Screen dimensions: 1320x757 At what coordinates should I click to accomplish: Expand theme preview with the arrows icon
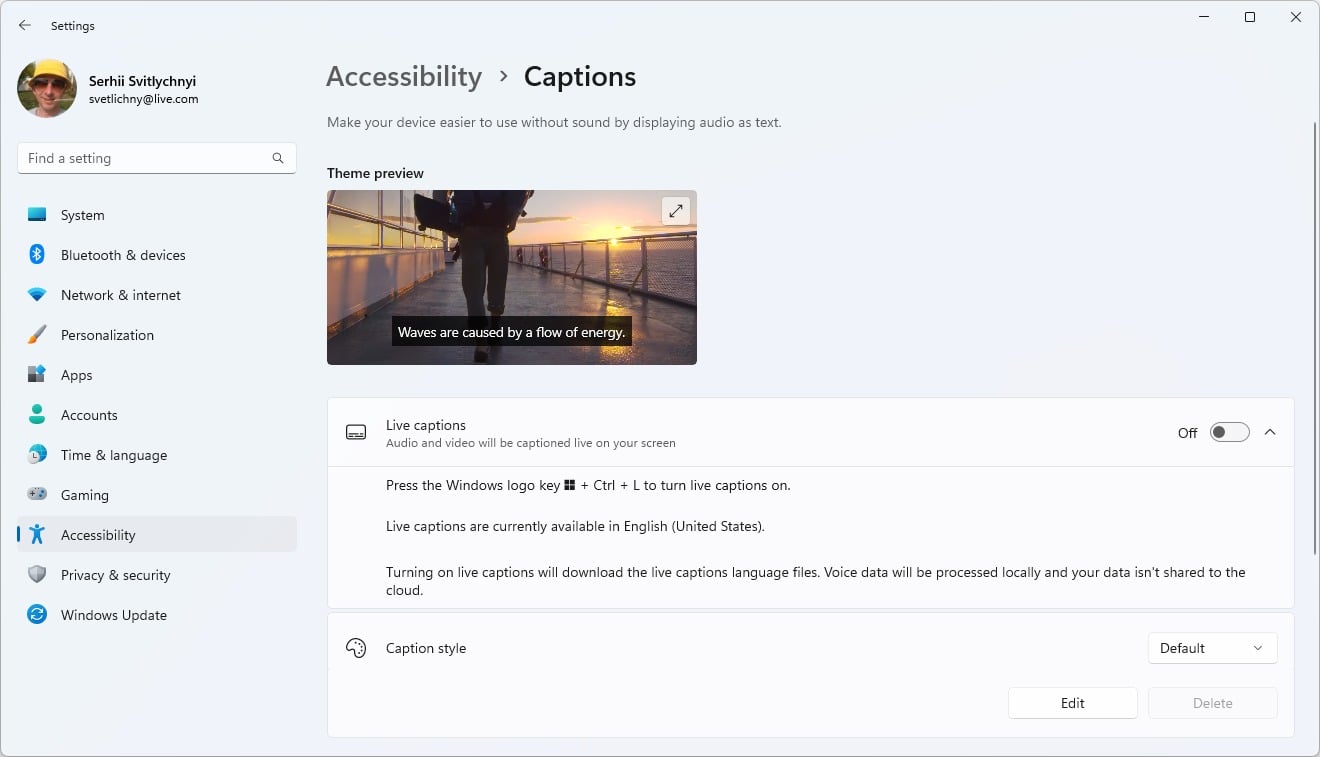click(x=676, y=210)
